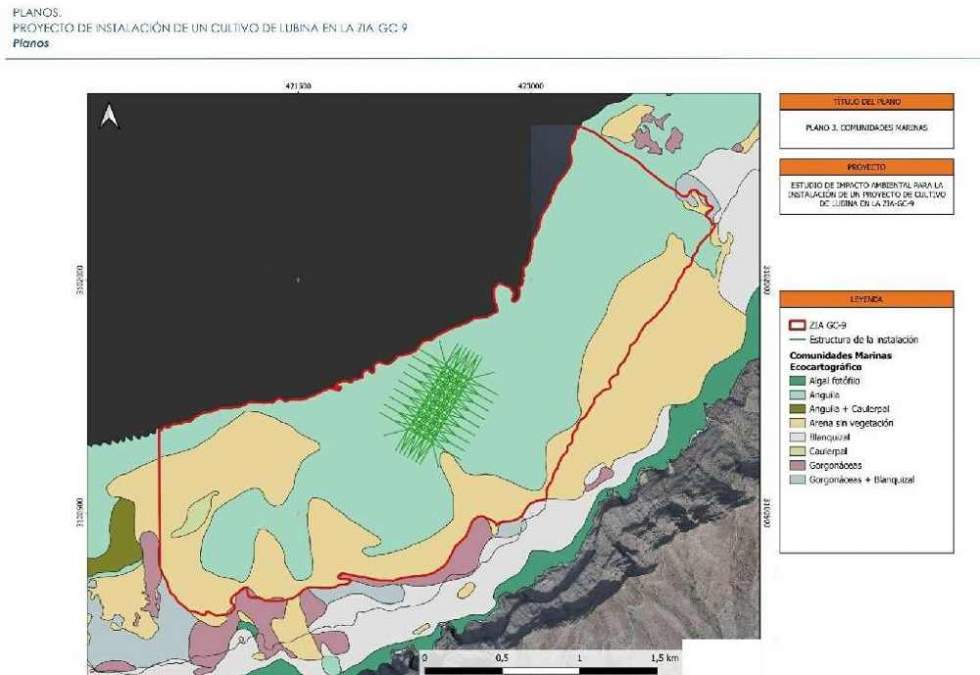Select the text "PLANO 3. COMUNIDADES MARINAS"
980x675 pixels.
click(866, 128)
